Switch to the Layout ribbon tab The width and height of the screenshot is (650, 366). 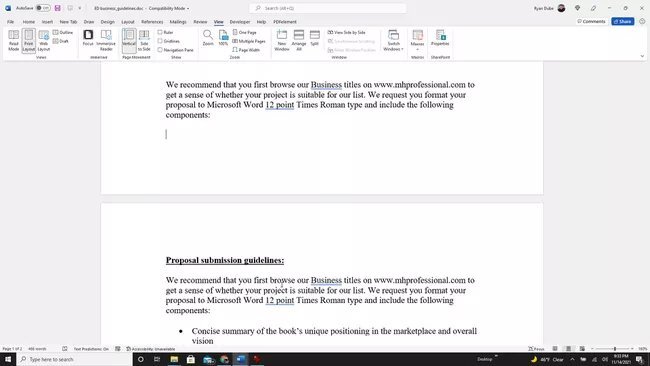coord(128,22)
